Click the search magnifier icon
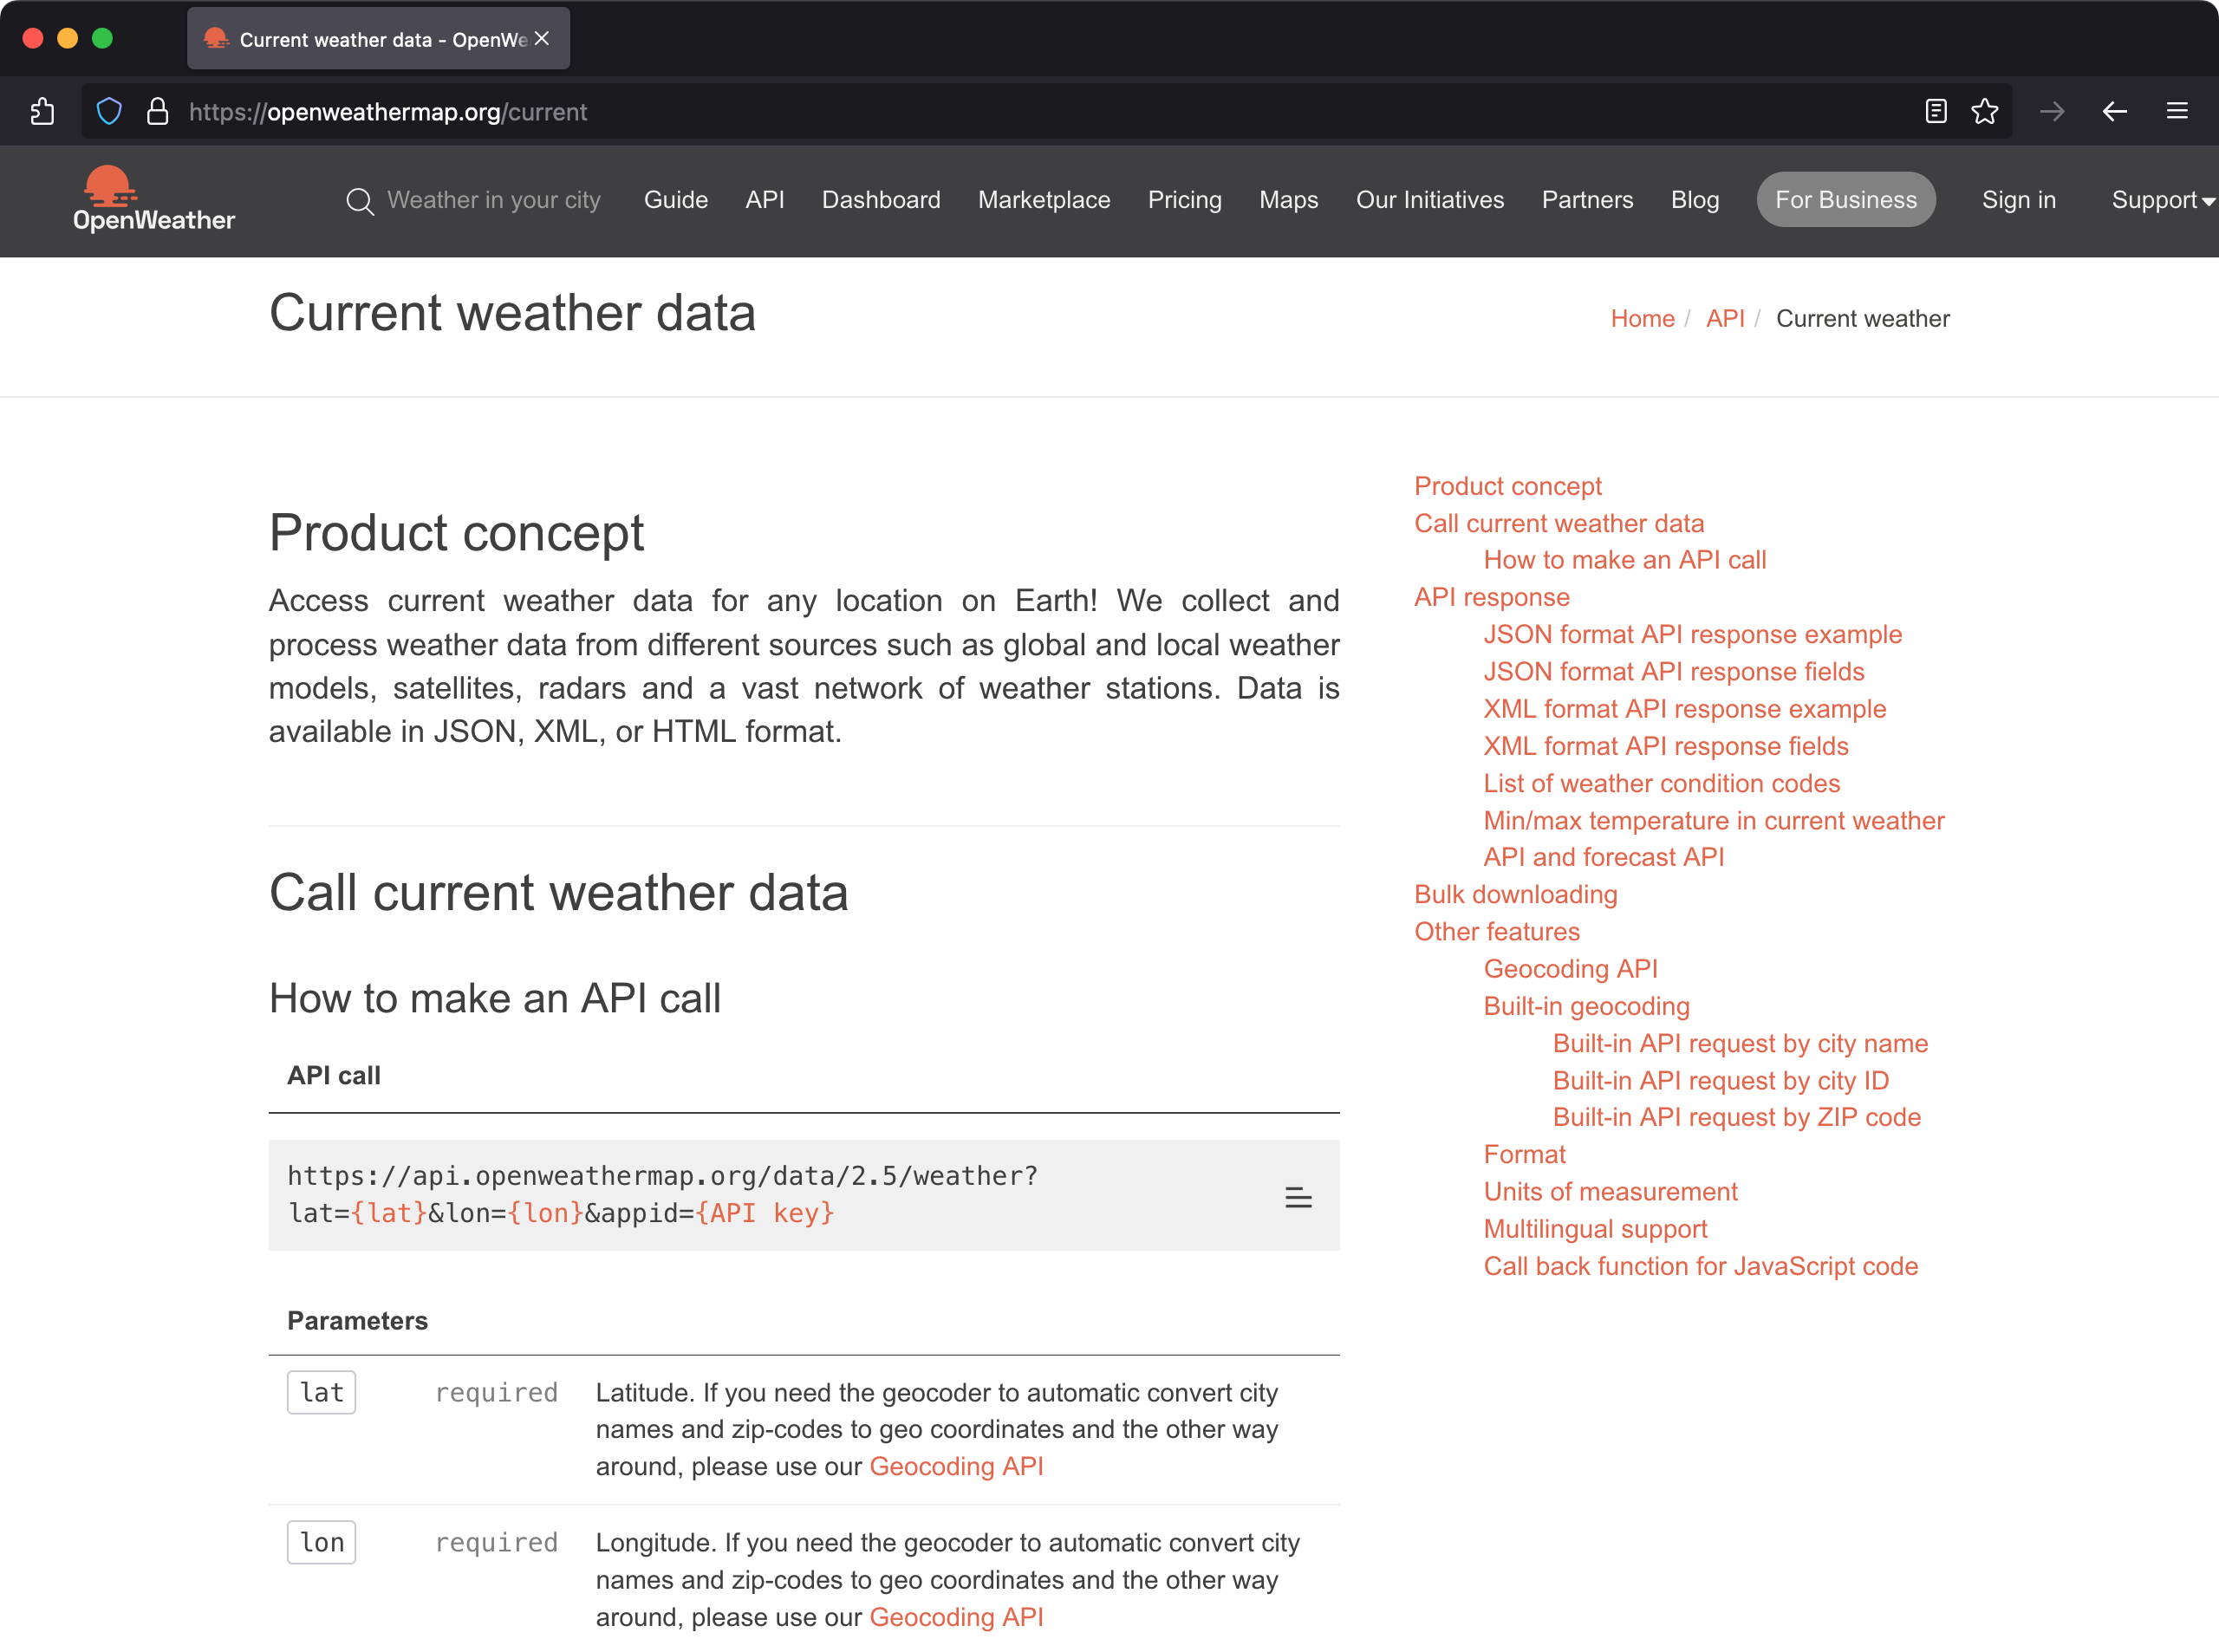The height and width of the screenshot is (1652, 2219). (x=359, y=201)
